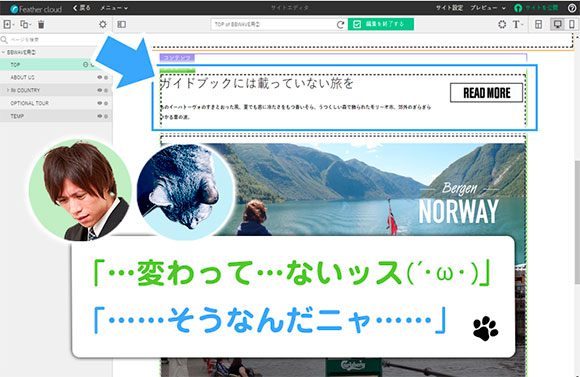Toggle the sidebar panel layout icon
Image resolution: width=580 pixels, height=377 pixels.
[x=122, y=24]
